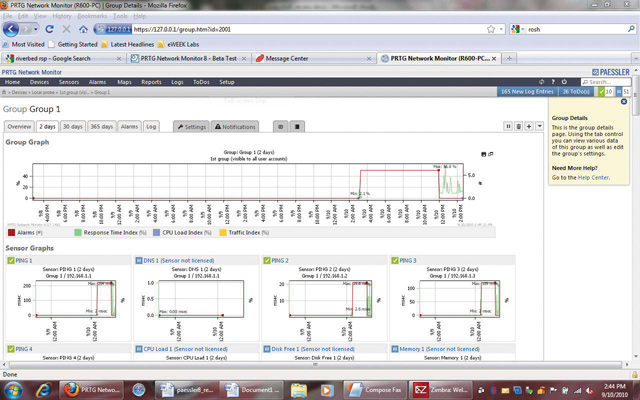
Task: Switch to the 30 days tab
Action: pyautogui.click(x=72, y=127)
